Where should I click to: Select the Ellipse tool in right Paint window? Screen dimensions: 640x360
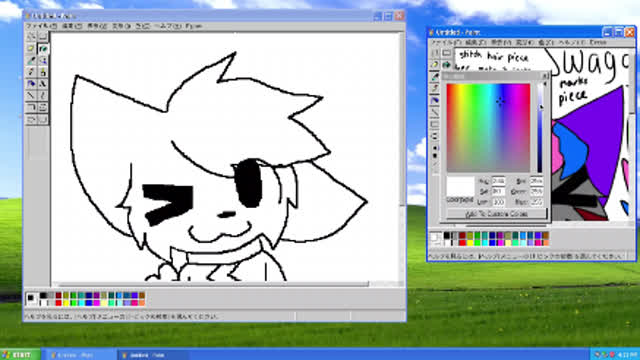point(435,136)
